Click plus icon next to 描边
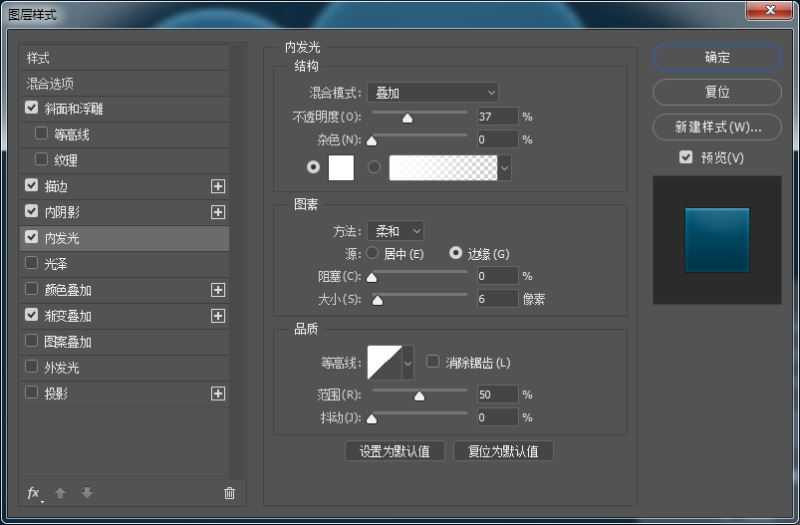Screen dimensions: 800x525 [218, 186]
